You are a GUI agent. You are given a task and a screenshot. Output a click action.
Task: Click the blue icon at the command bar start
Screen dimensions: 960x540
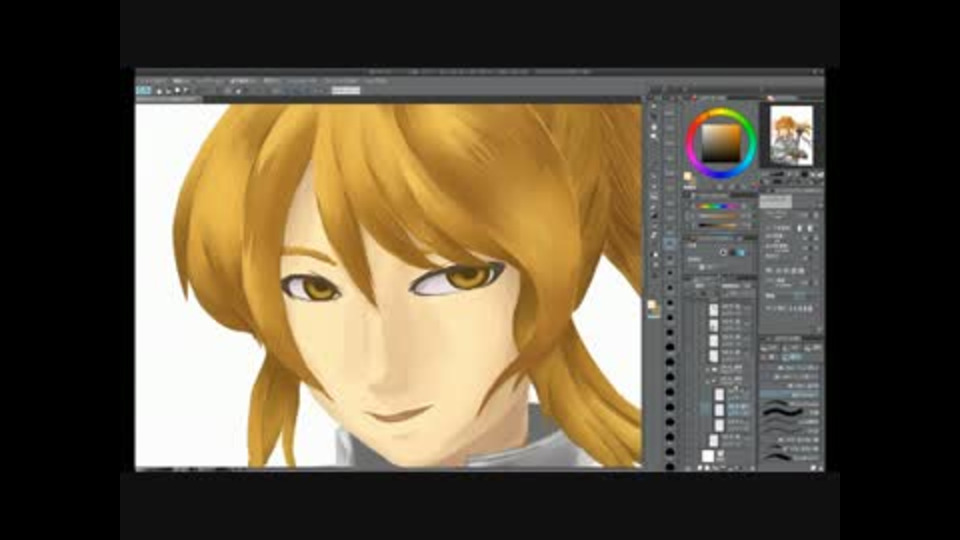(x=143, y=91)
